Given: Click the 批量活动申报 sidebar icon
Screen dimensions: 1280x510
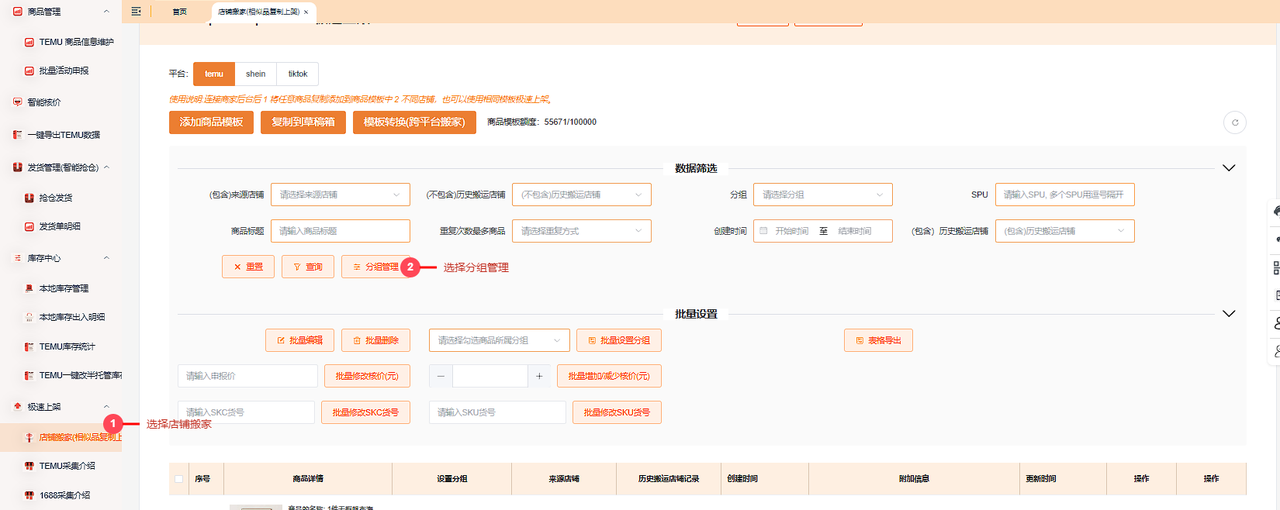Looking at the screenshot, I should pyautogui.click(x=30, y=71).
